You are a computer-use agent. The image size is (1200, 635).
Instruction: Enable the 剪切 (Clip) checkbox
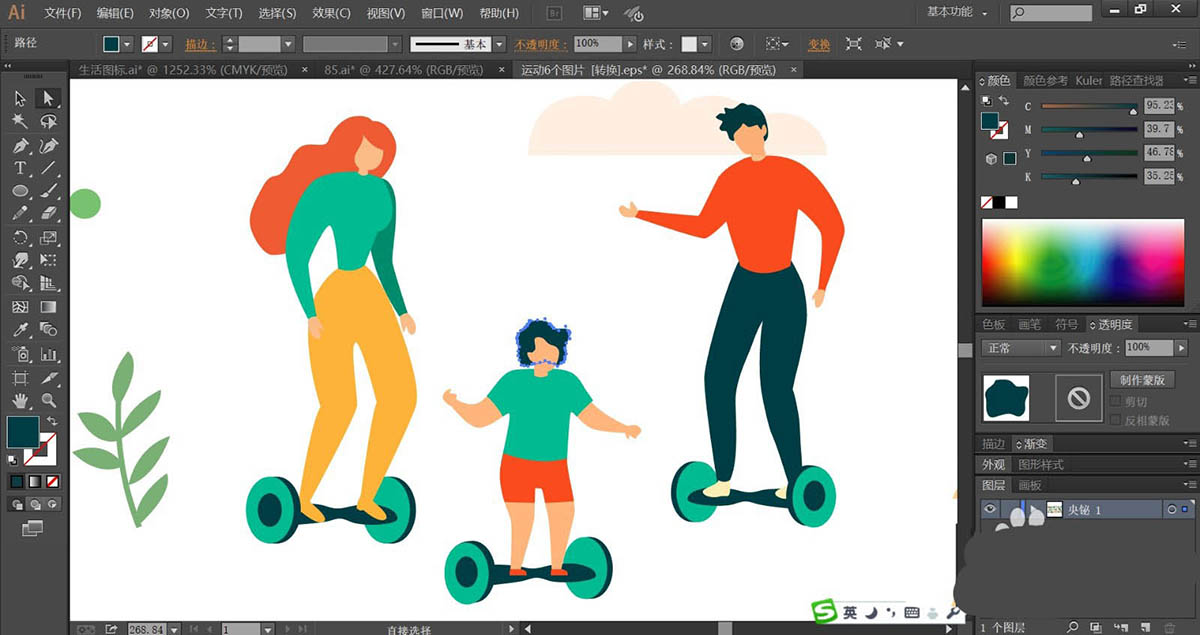pyautogui.click(x=1116, y=402)
